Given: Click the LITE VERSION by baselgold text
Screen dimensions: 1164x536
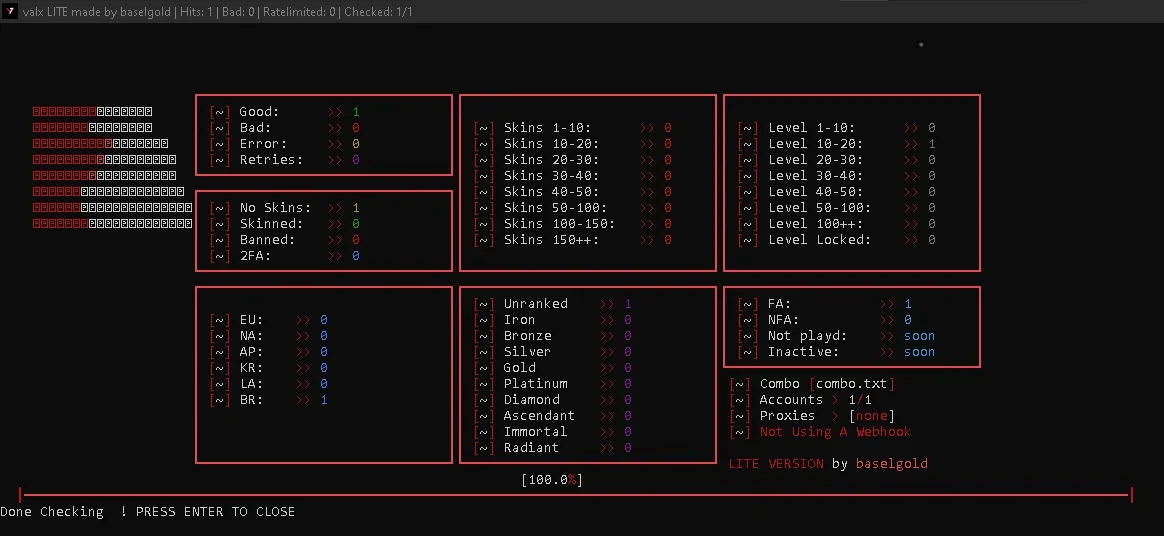Looking at the screenshot, I should click(x=828, y=464).
